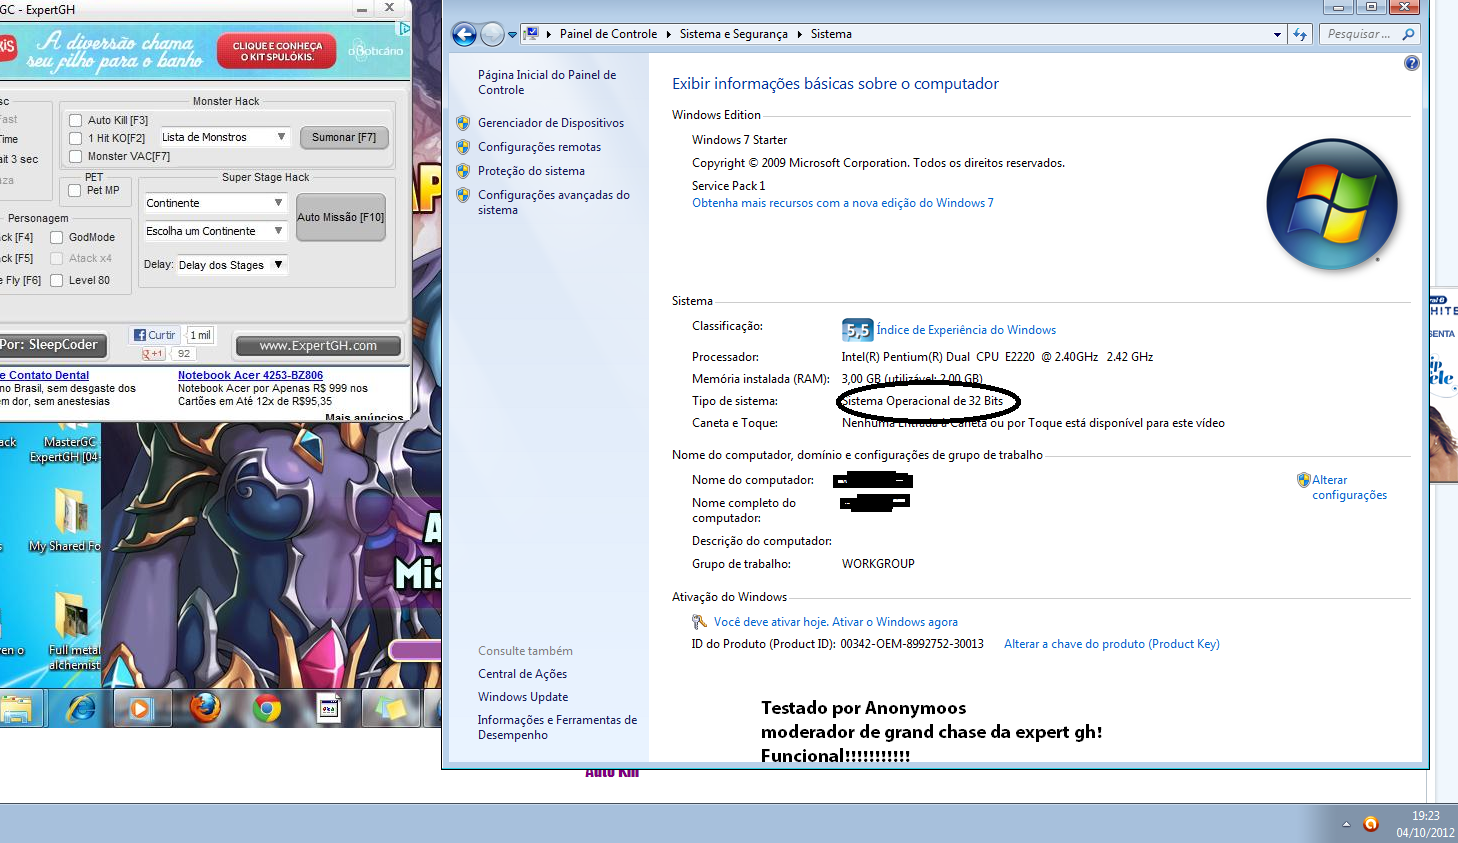Open Full metal alchemist desktop folder
1458x843 pixels.
point(72,630)
